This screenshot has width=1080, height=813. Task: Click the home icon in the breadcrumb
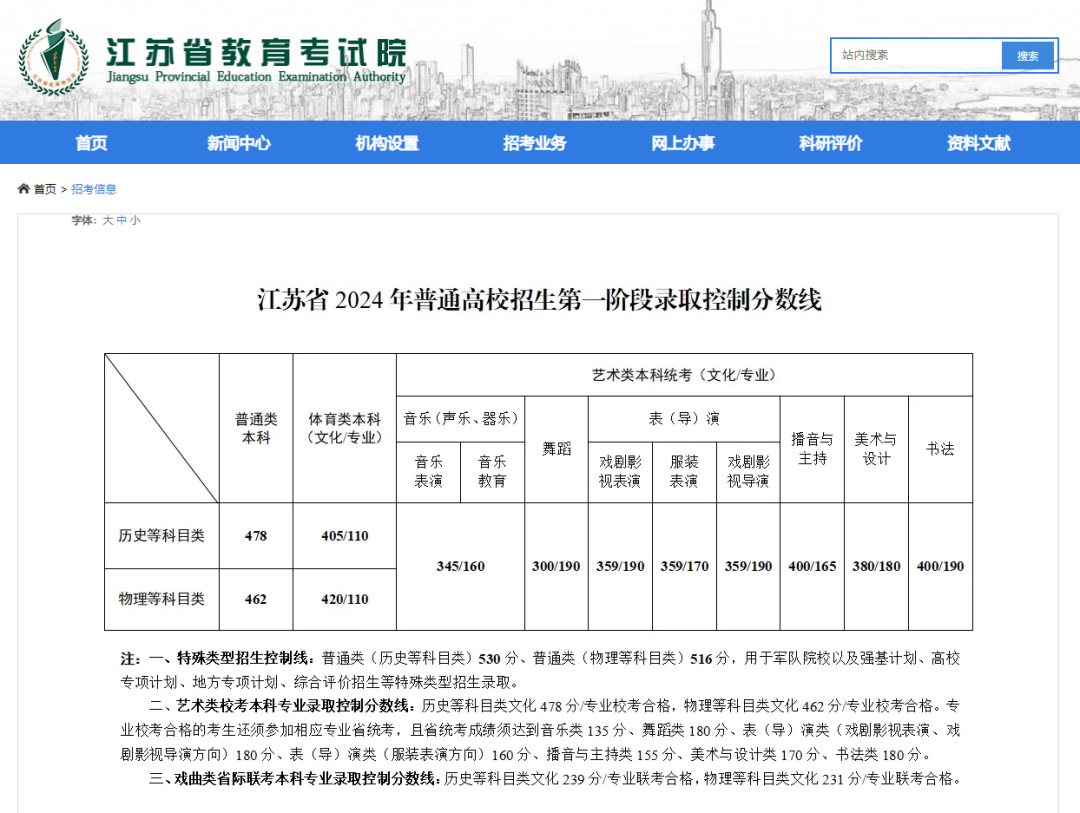[24, 189]
